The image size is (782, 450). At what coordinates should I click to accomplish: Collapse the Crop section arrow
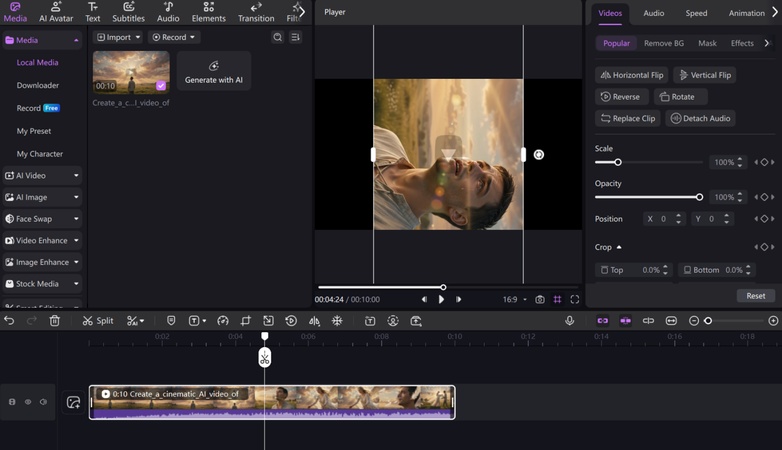click(619, 247)
